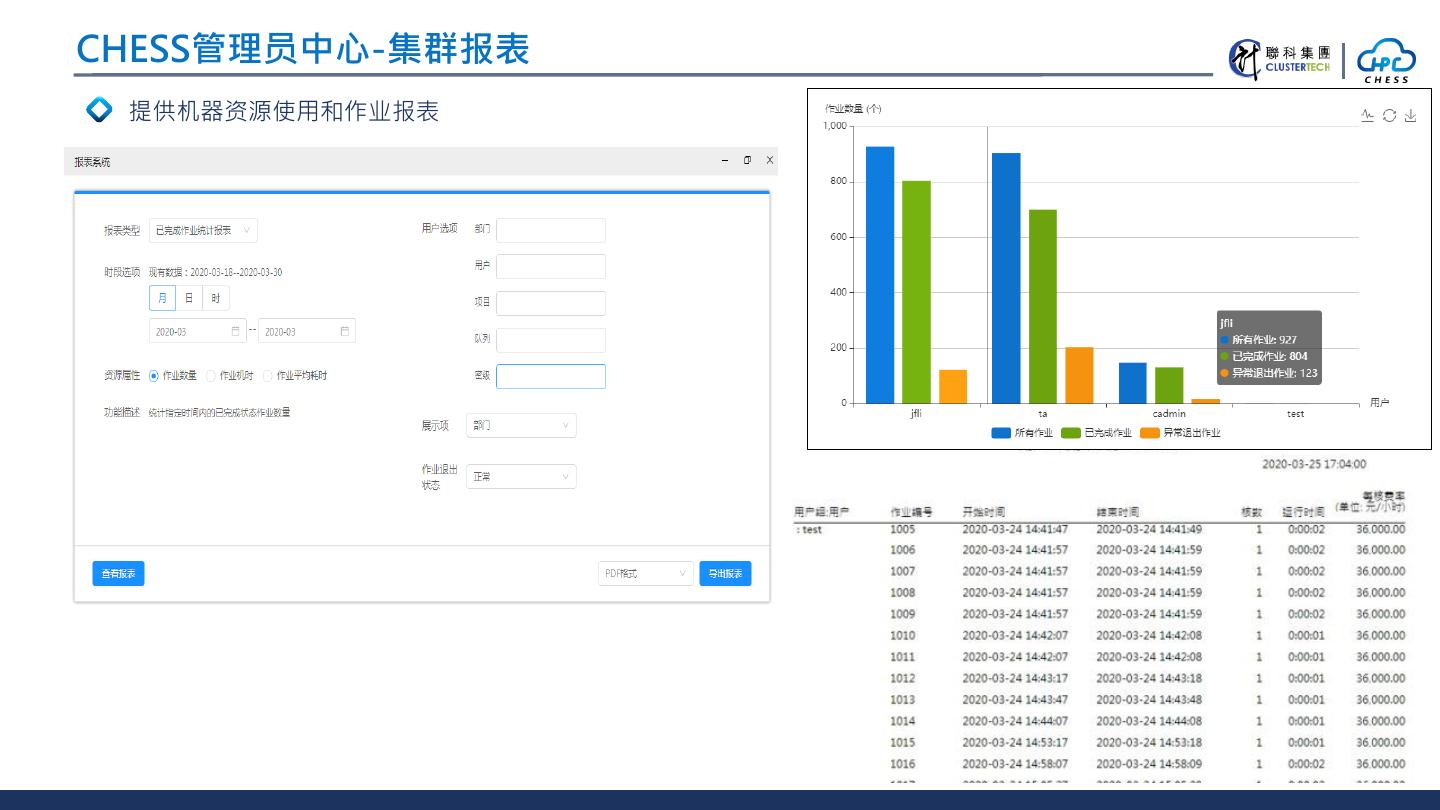Open the 报表类型 dropdown
1440x810 pixels.
point(203,230)
